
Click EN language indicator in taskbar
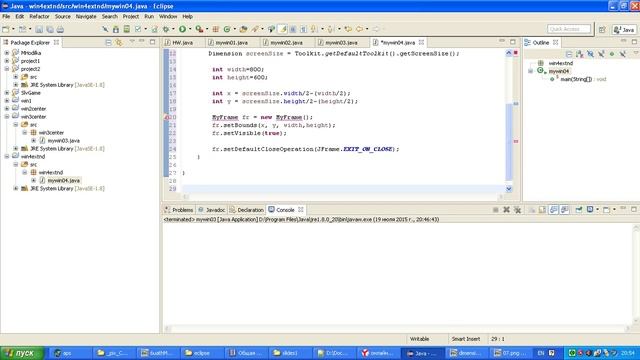(541, 353)
